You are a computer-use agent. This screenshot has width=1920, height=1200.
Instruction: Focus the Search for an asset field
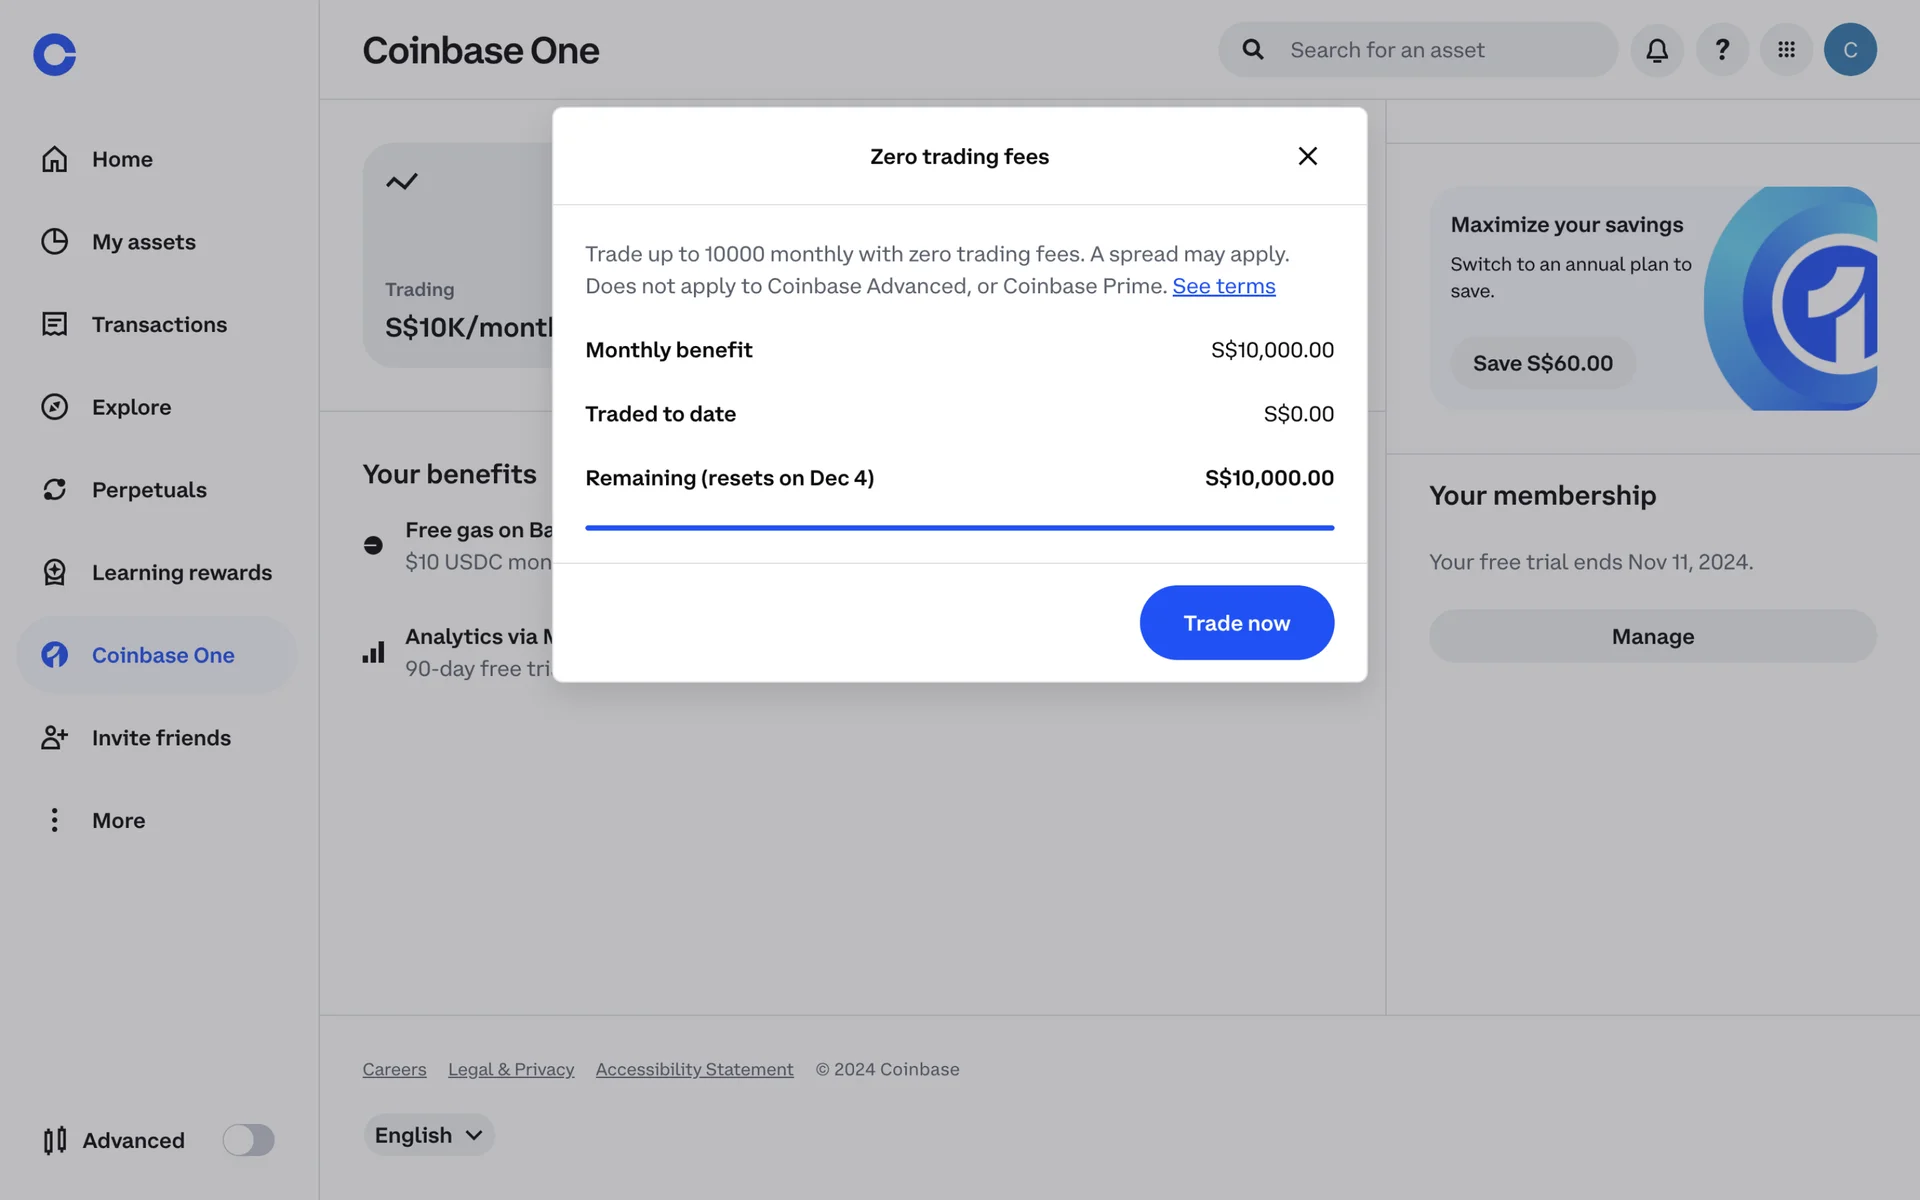point(1440,50)
